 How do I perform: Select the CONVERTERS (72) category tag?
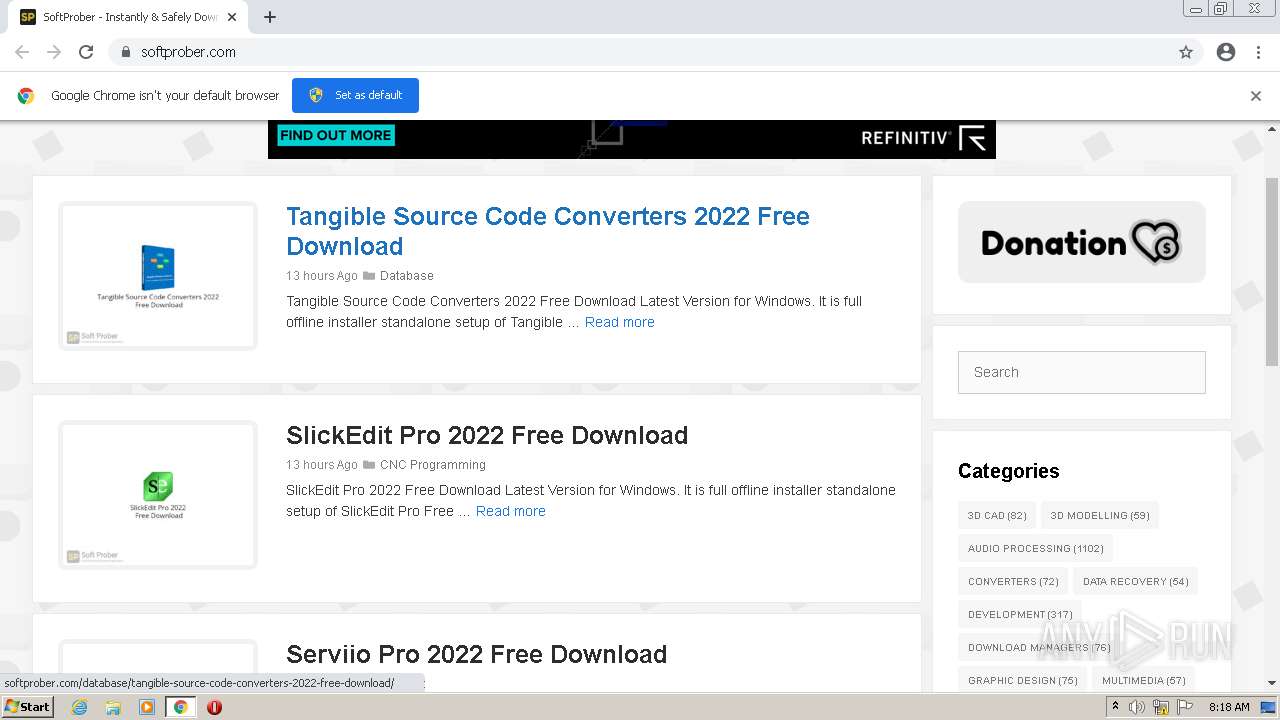(x=1013, y=581)
